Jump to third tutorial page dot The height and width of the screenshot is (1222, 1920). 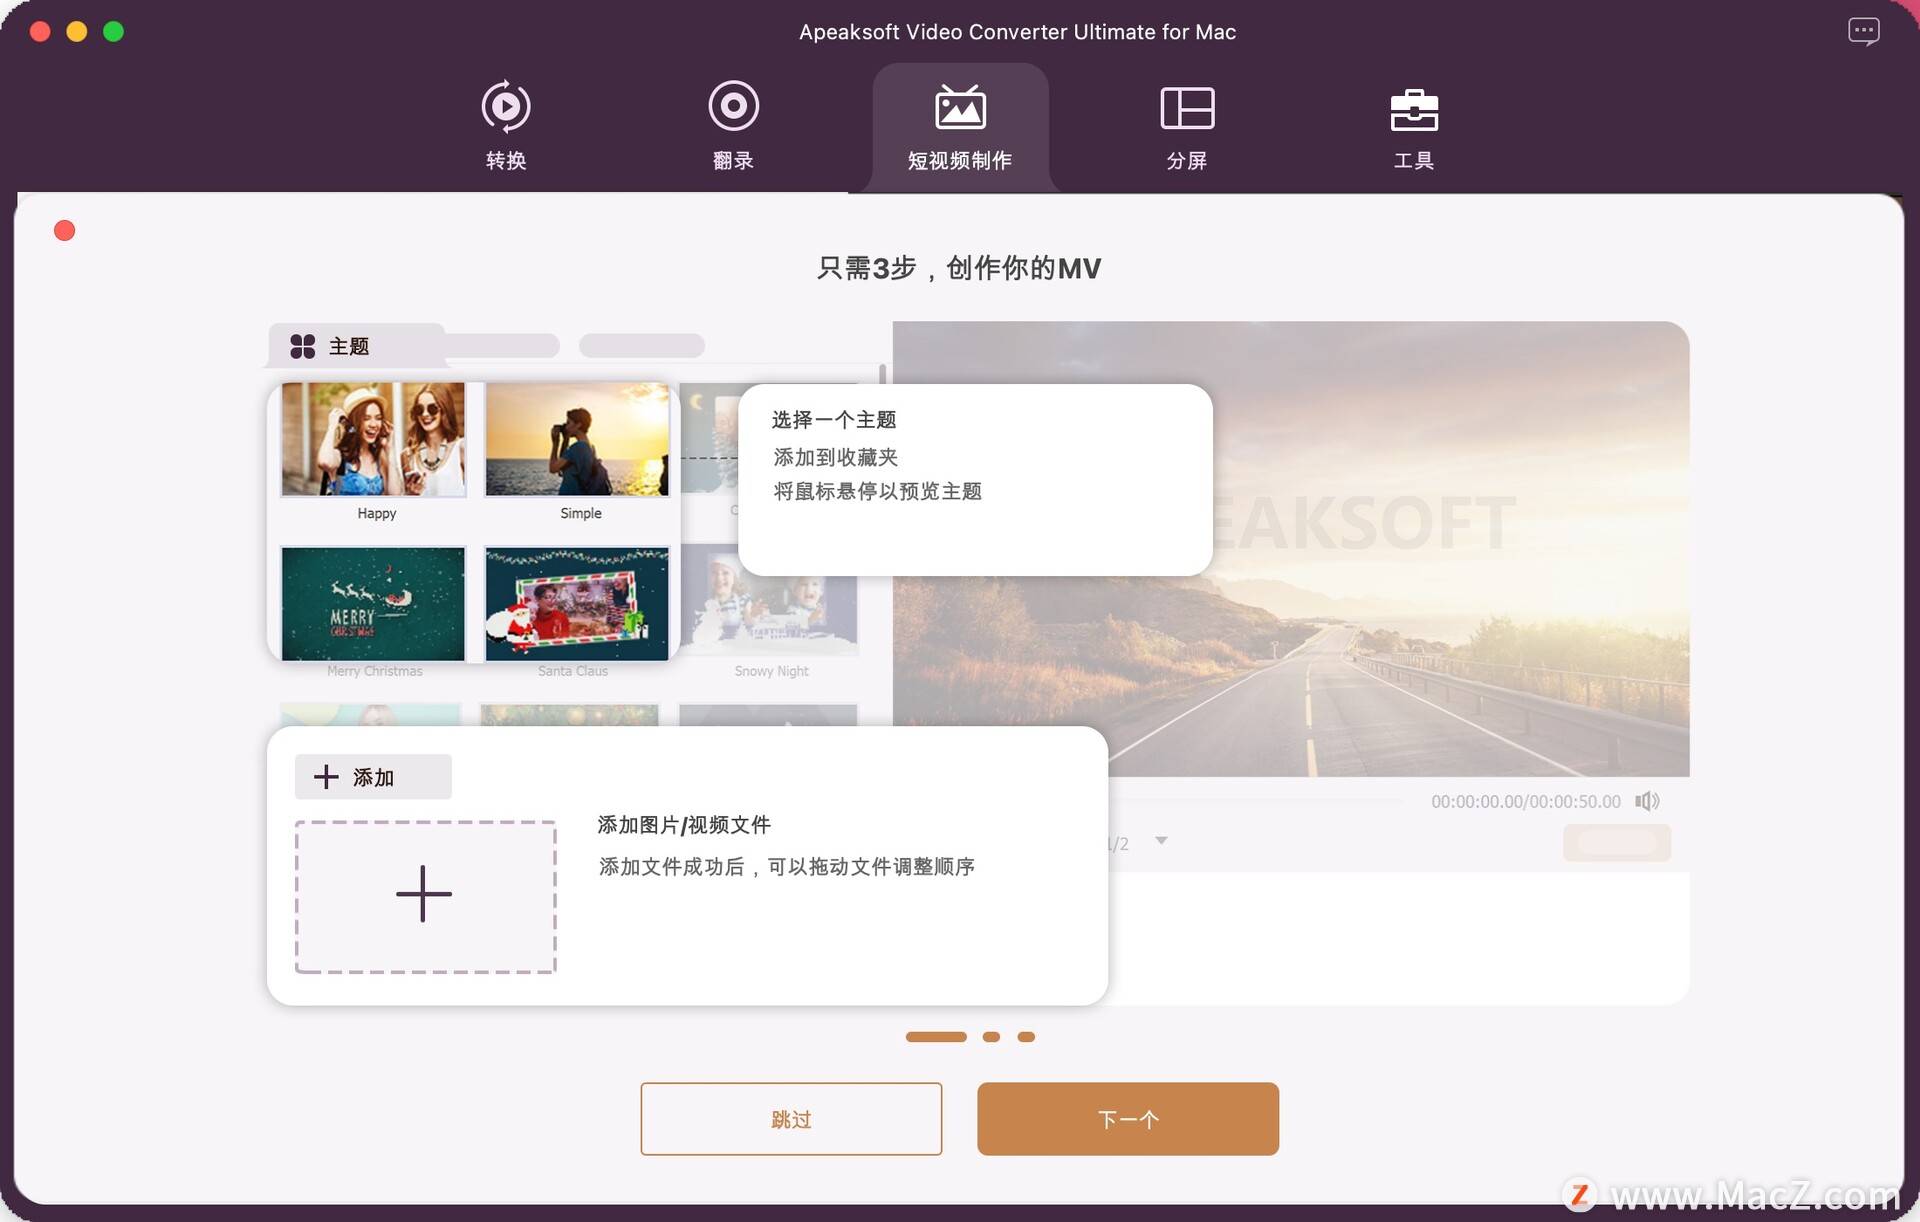[x=1026, y=1037]
